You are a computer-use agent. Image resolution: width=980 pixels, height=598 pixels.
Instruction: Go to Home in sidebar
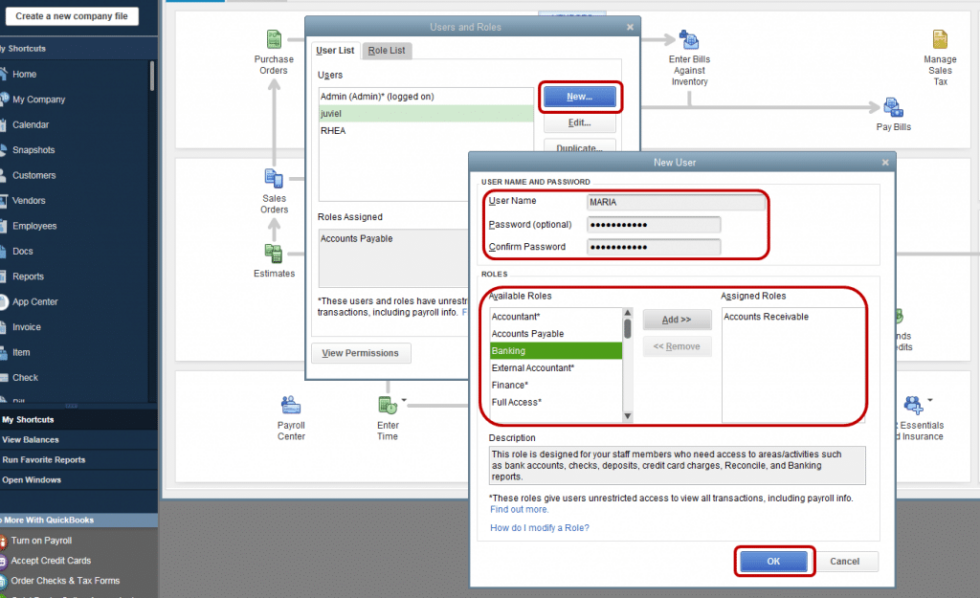click(24, 74)
